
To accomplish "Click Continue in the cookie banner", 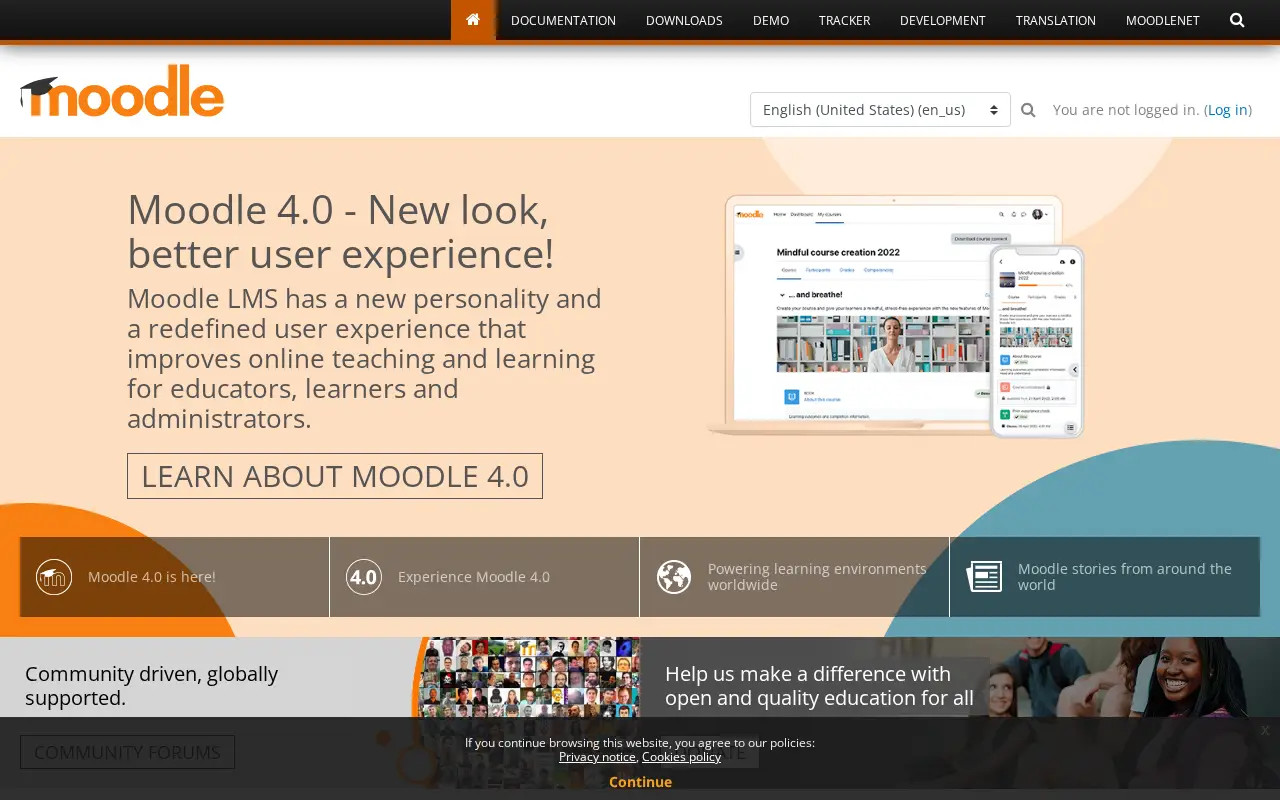I will click(640, 782).
